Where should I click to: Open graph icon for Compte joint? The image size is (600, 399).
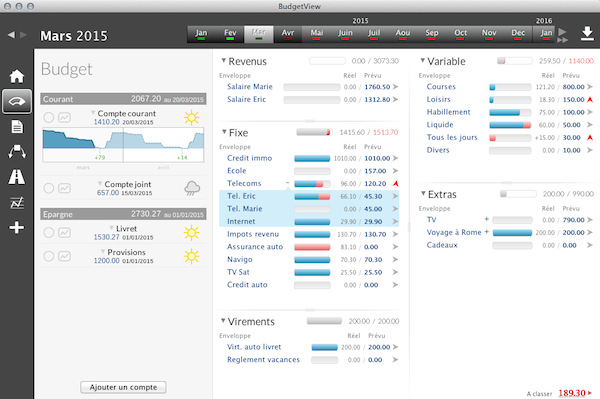(64, 188)
